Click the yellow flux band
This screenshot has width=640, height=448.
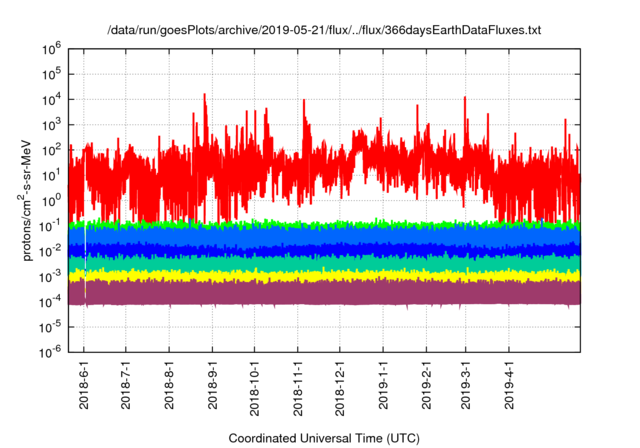[x=300, y=273]
